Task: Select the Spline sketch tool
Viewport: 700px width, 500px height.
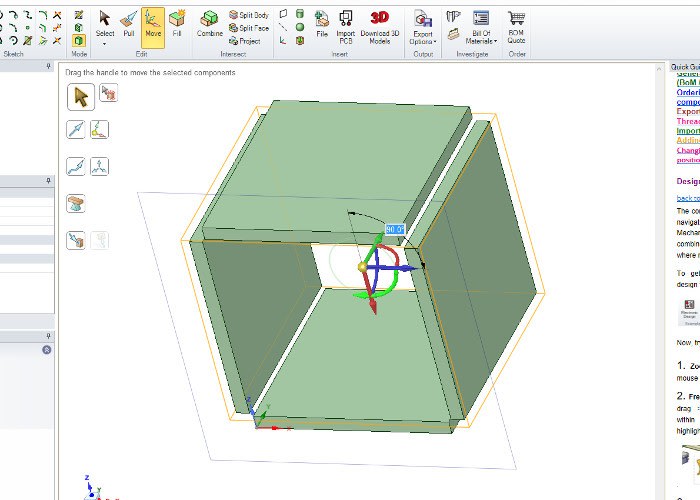Action: pos(28,15)
